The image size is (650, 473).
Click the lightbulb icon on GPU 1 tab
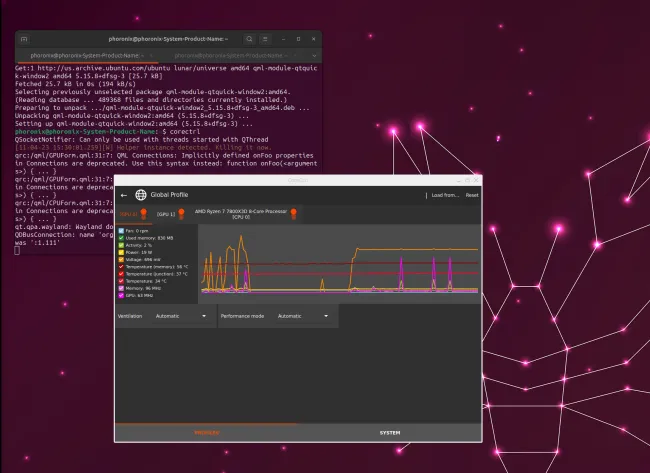[x=181, y=213]
